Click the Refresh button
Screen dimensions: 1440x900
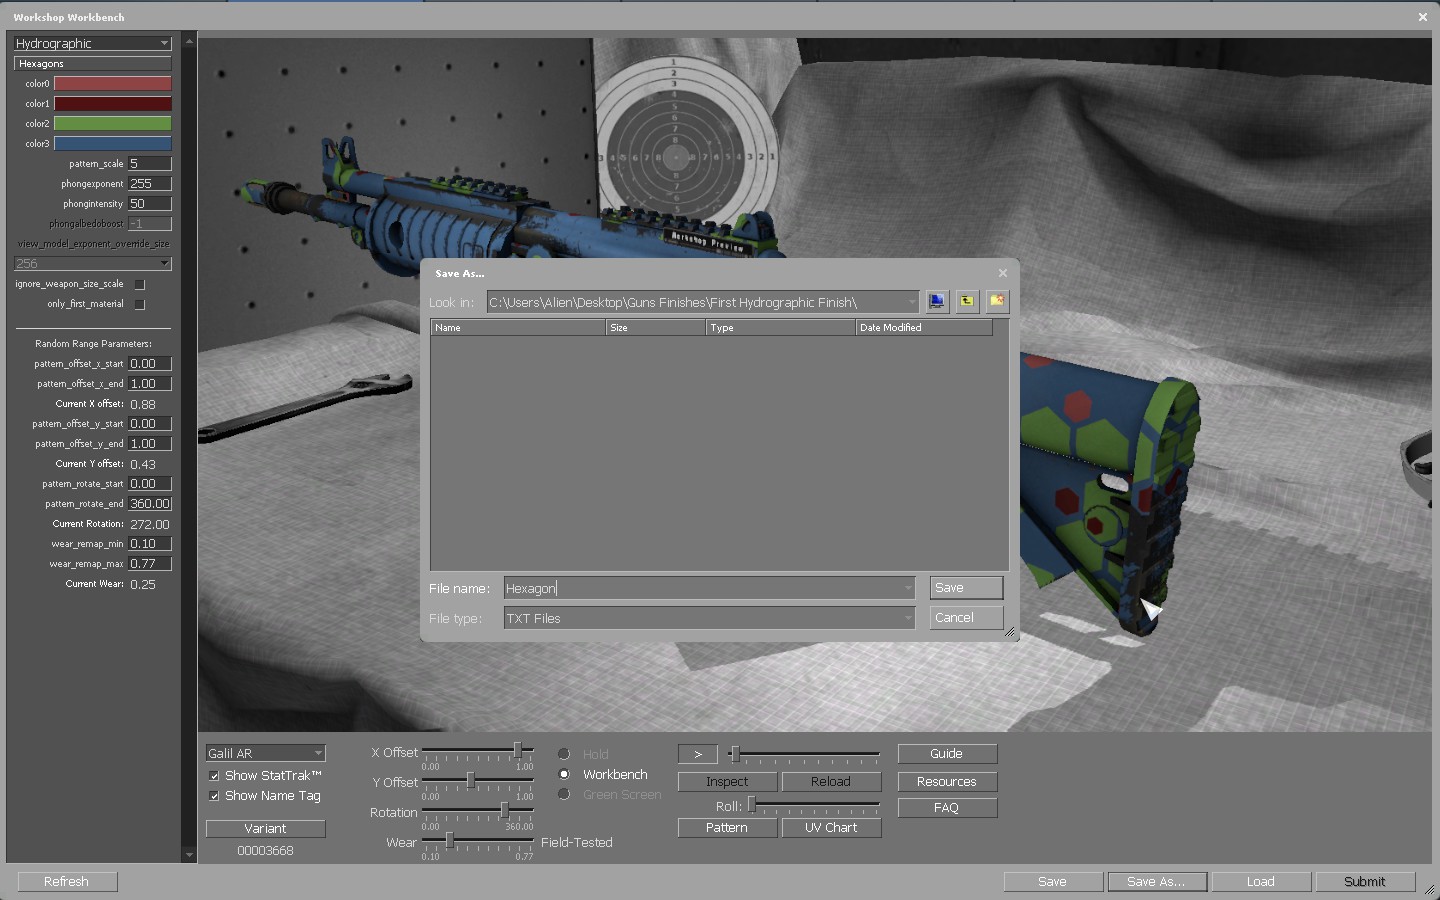click(67, 881)
